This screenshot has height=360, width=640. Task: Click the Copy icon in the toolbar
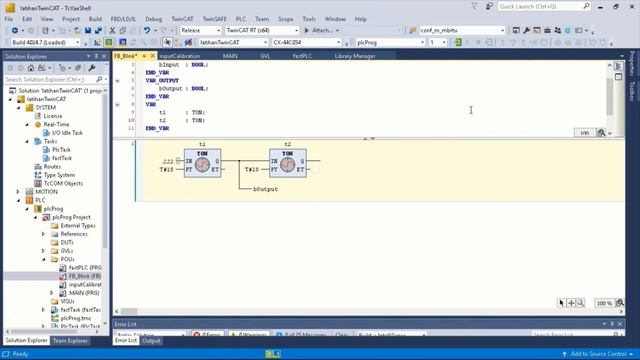[122, 31]
